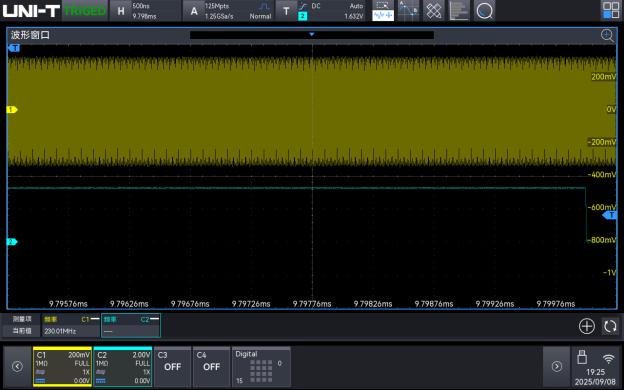Click the 测量项 measurement items label
This screenshot has width=625, height=390.
tap(22, 319)
